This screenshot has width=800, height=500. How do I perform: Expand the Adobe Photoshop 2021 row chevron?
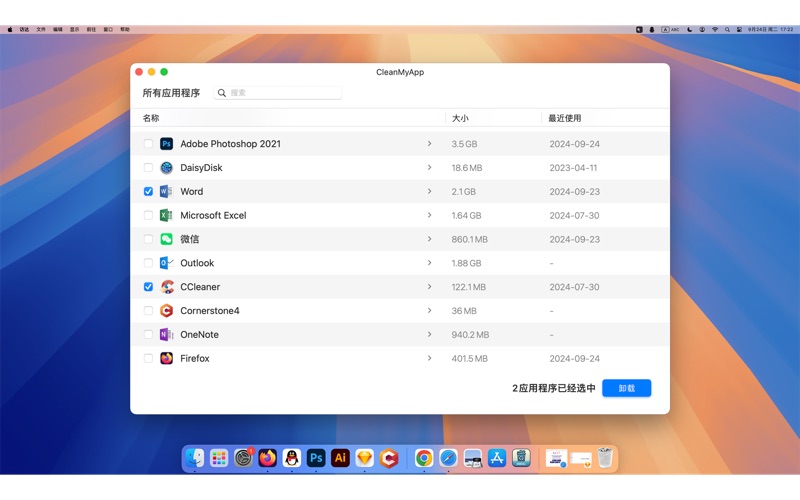tap(429, 144)
